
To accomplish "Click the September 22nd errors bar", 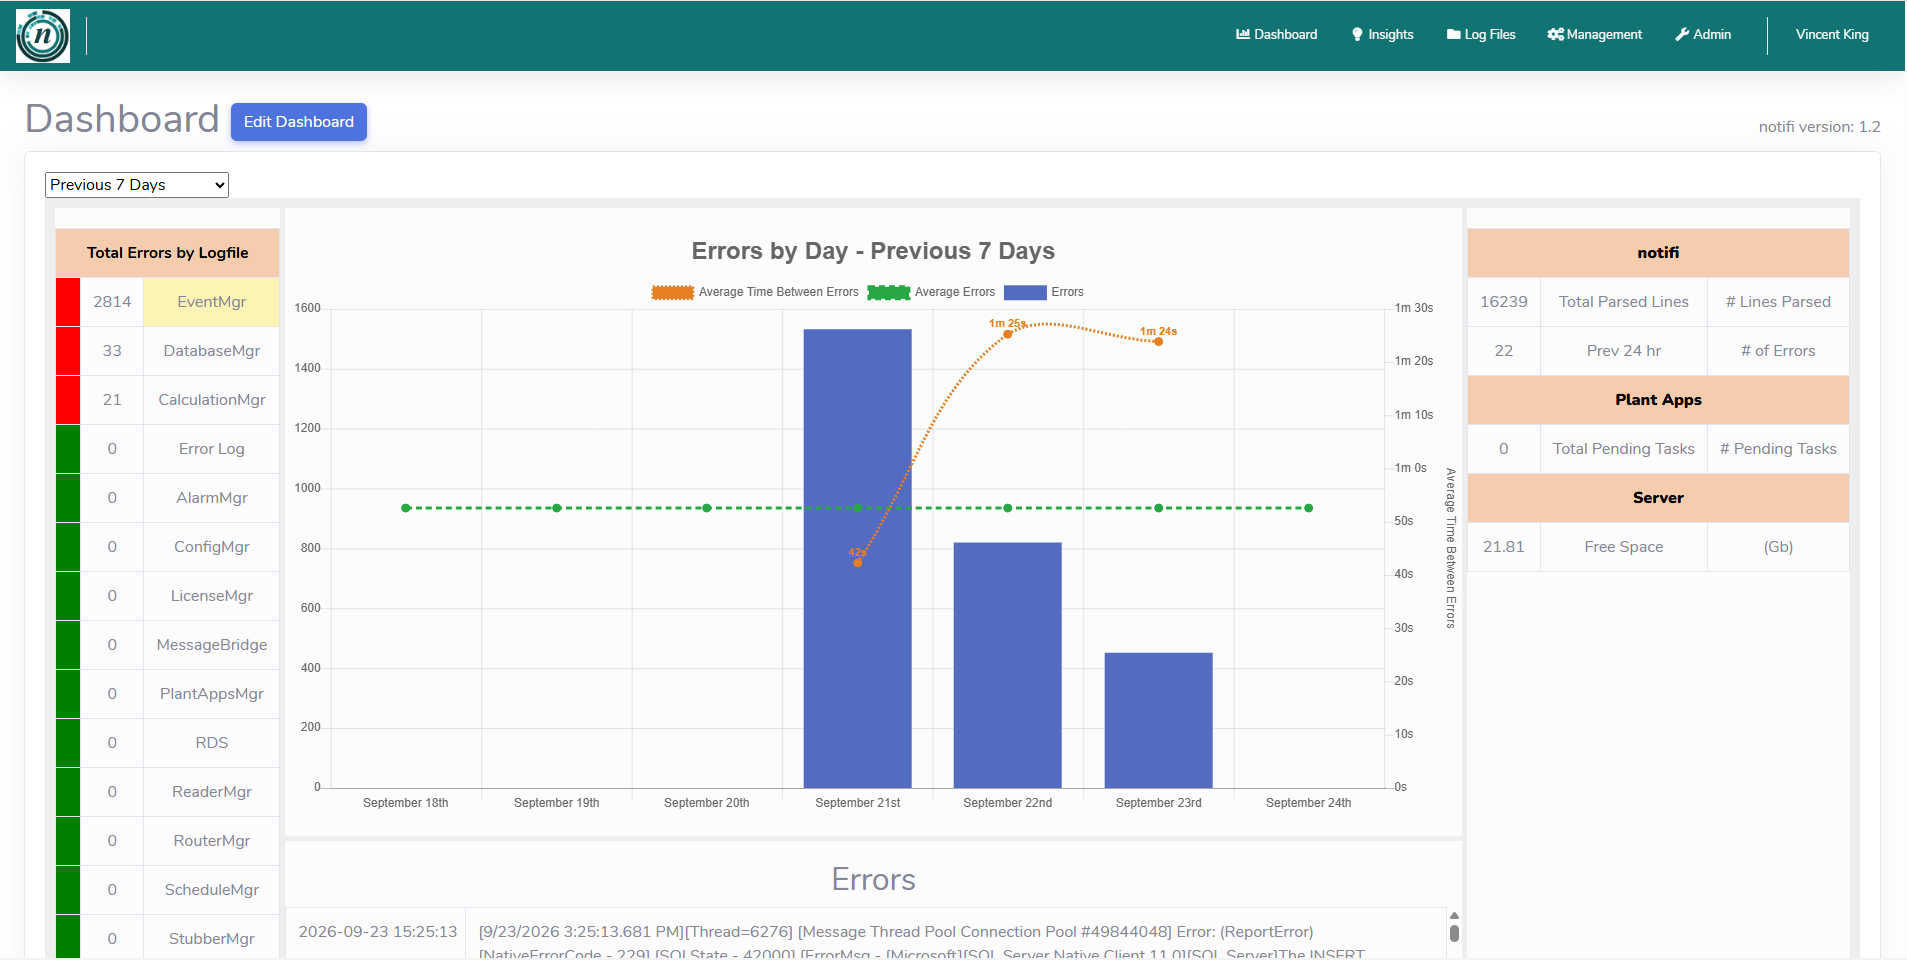I will tap(1008, 665).
